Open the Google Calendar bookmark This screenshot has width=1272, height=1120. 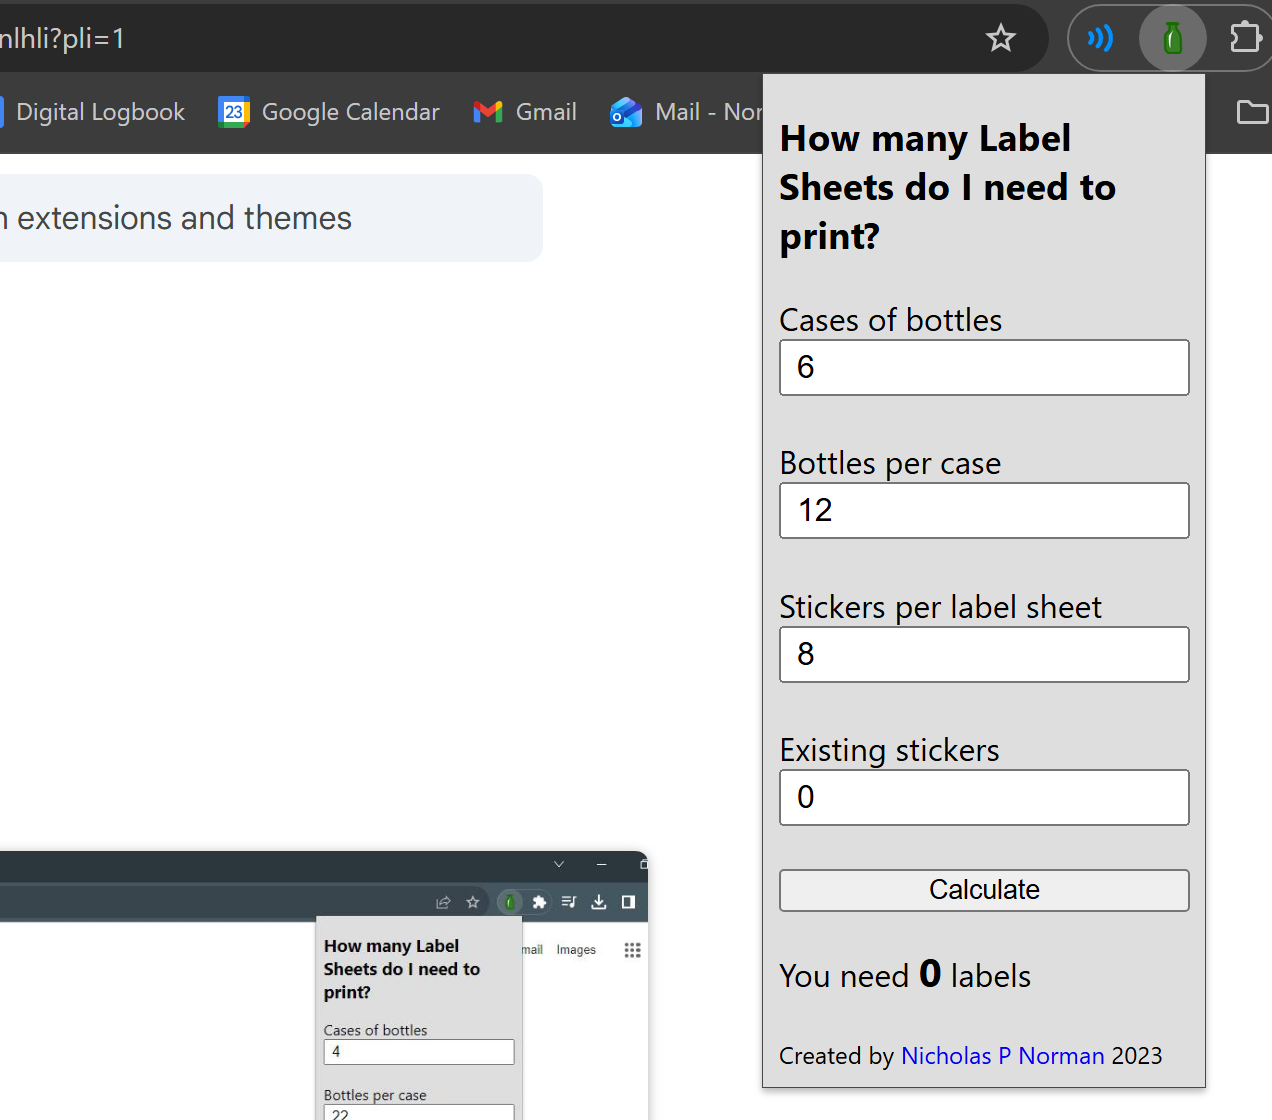tap(329, 112)
